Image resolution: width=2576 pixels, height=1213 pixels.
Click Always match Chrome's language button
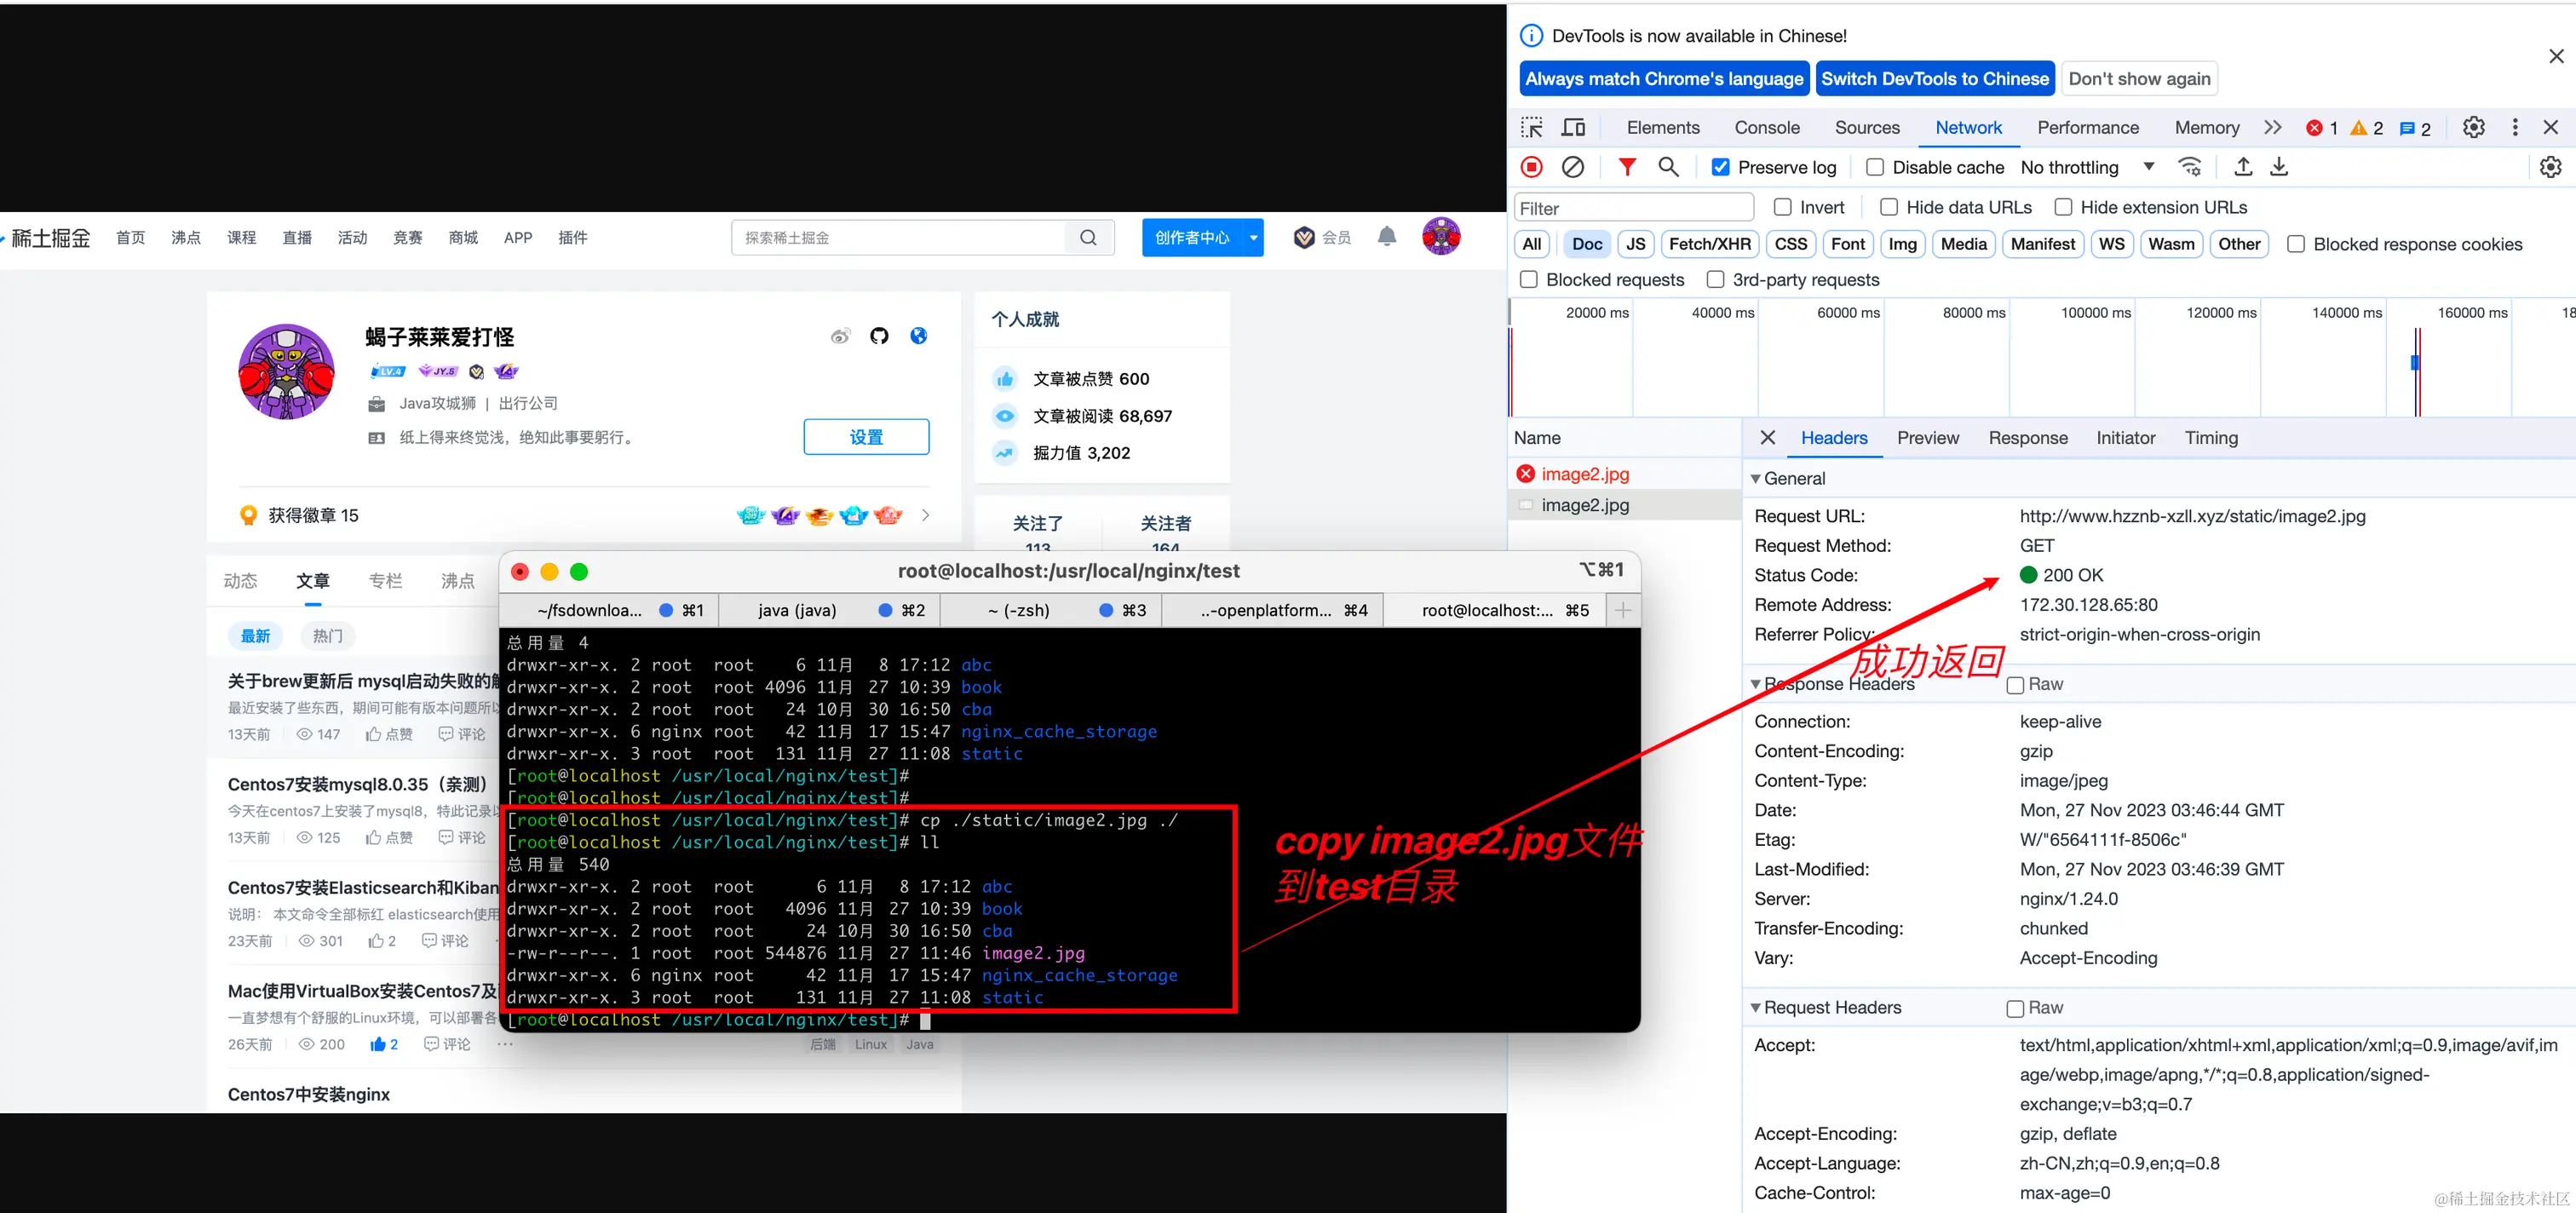tap(1664, 79)
